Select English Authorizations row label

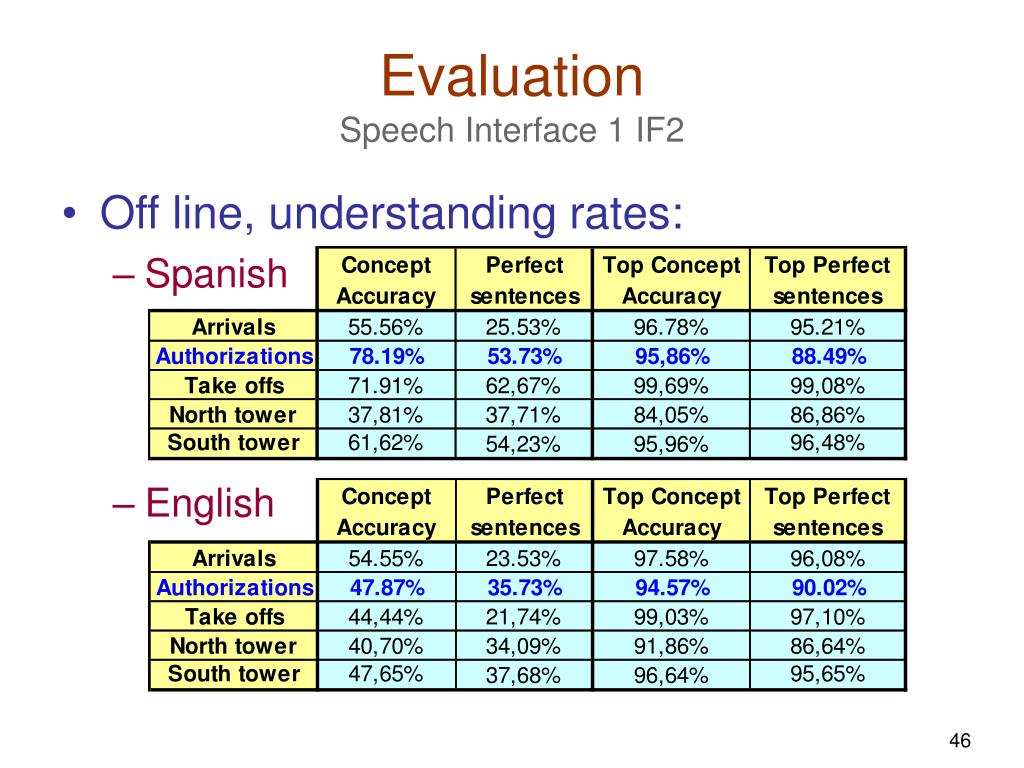[x=234, y=588]
